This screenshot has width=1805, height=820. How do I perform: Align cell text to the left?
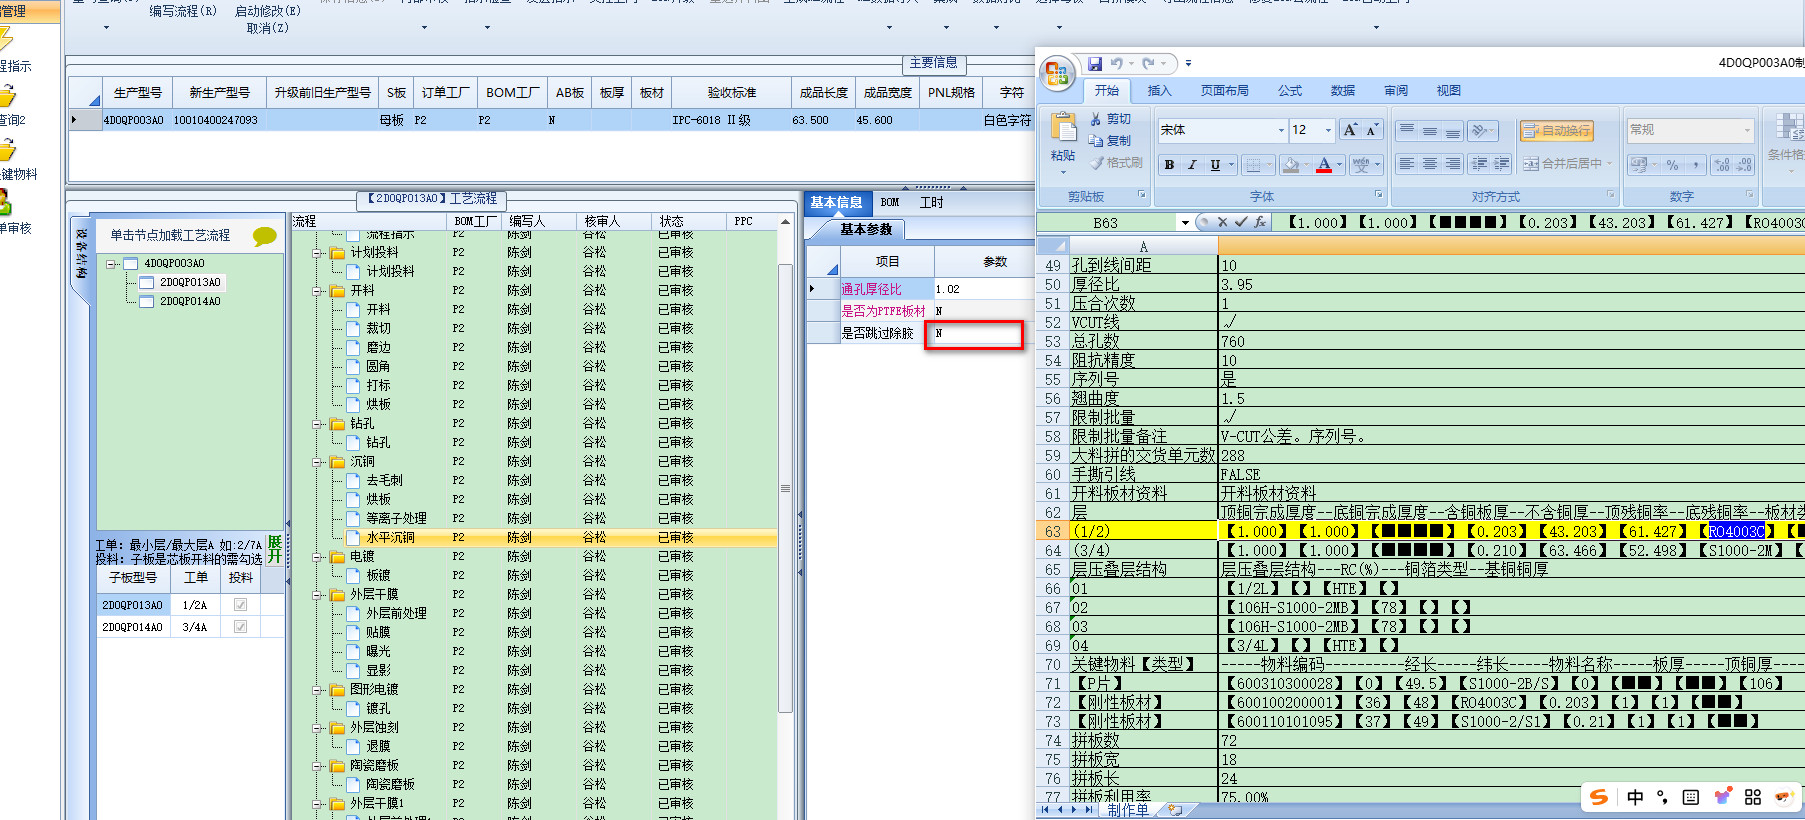1407,164
